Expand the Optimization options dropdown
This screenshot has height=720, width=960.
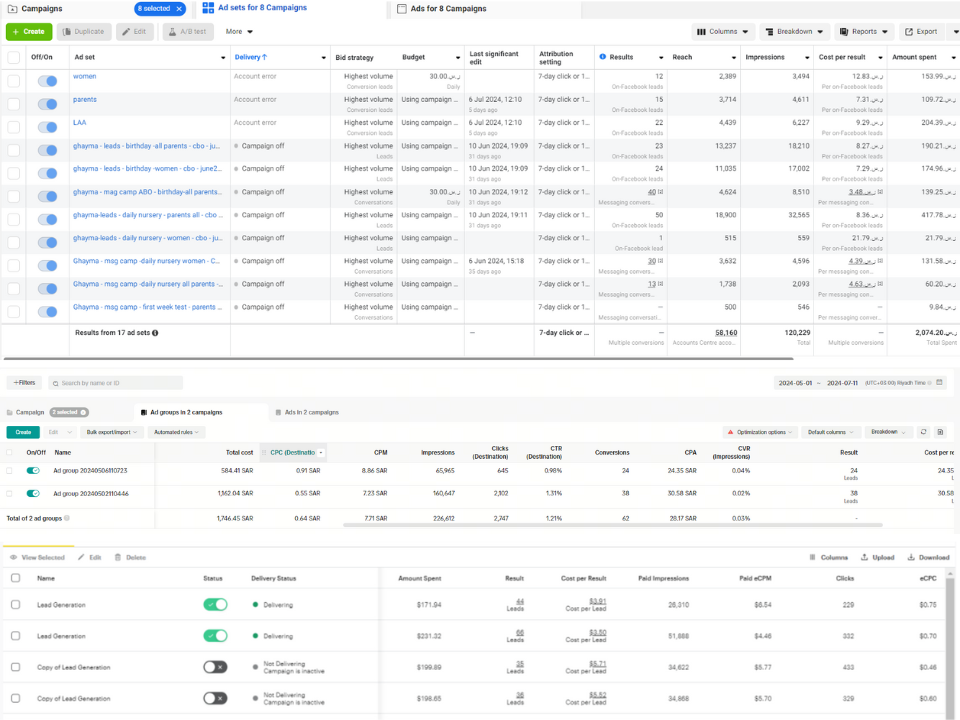(760, 432)
